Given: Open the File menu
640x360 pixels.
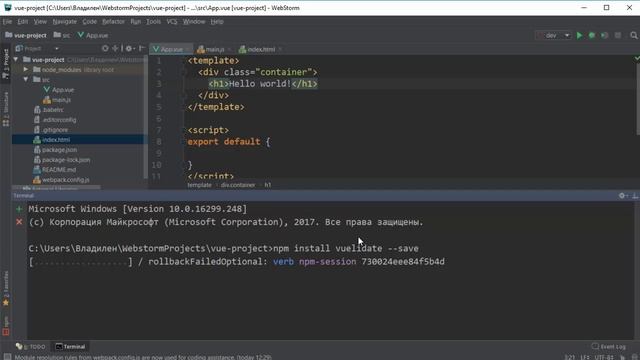Looking at the screenshot, I should tap(7, 22).
